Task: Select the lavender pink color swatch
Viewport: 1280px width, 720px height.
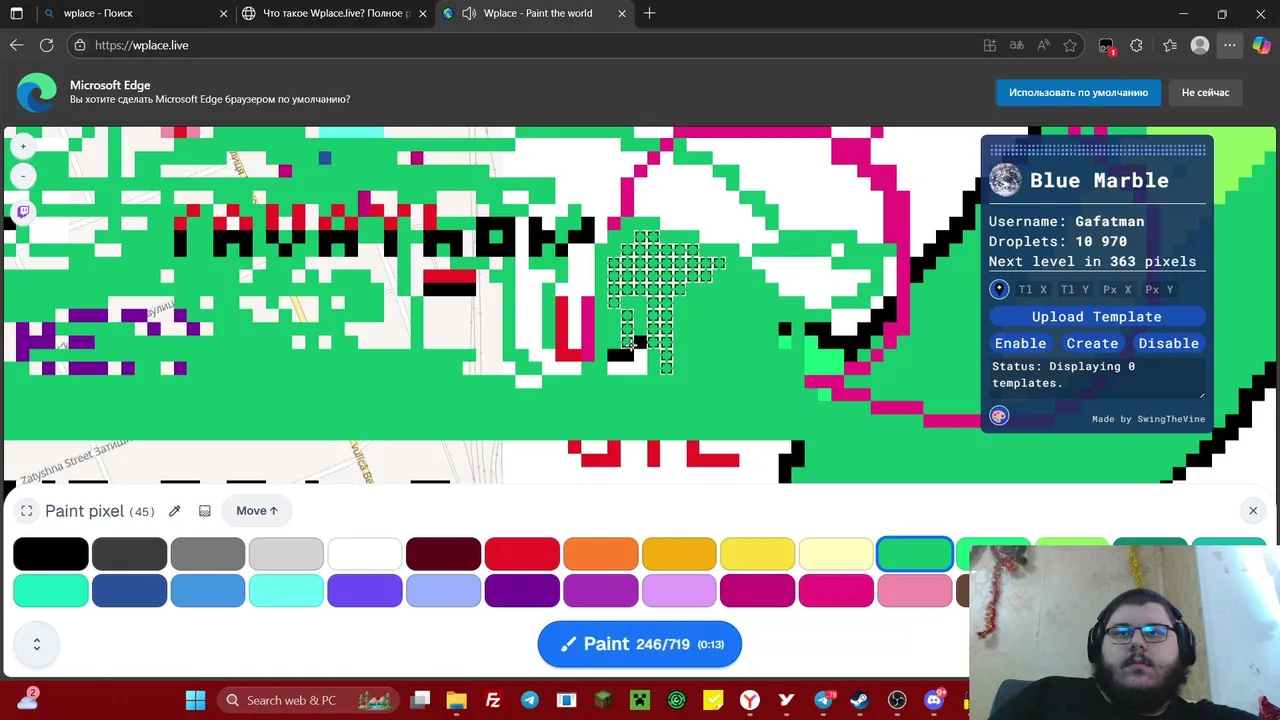Action: 679,591
